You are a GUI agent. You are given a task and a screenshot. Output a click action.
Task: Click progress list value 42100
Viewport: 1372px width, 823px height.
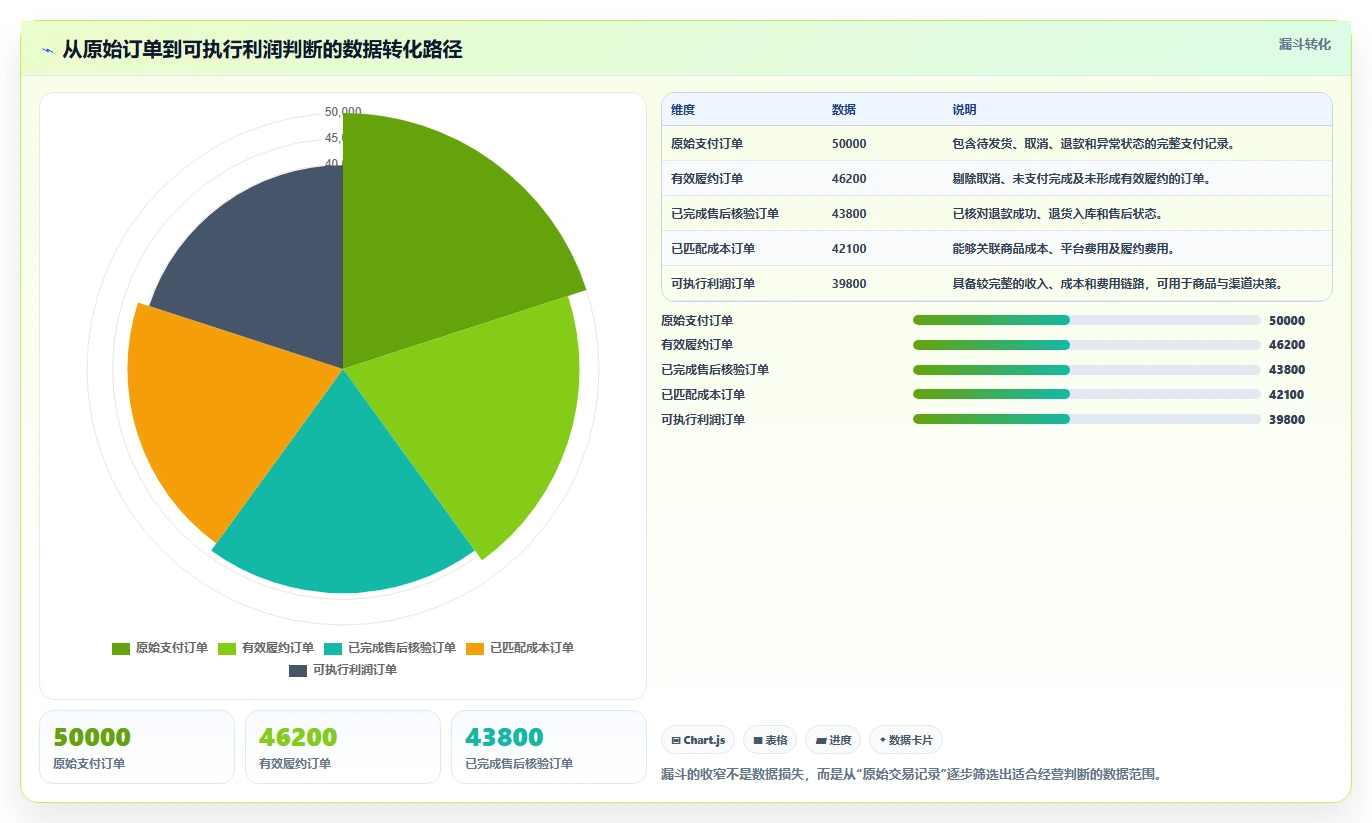(1287, 395)
